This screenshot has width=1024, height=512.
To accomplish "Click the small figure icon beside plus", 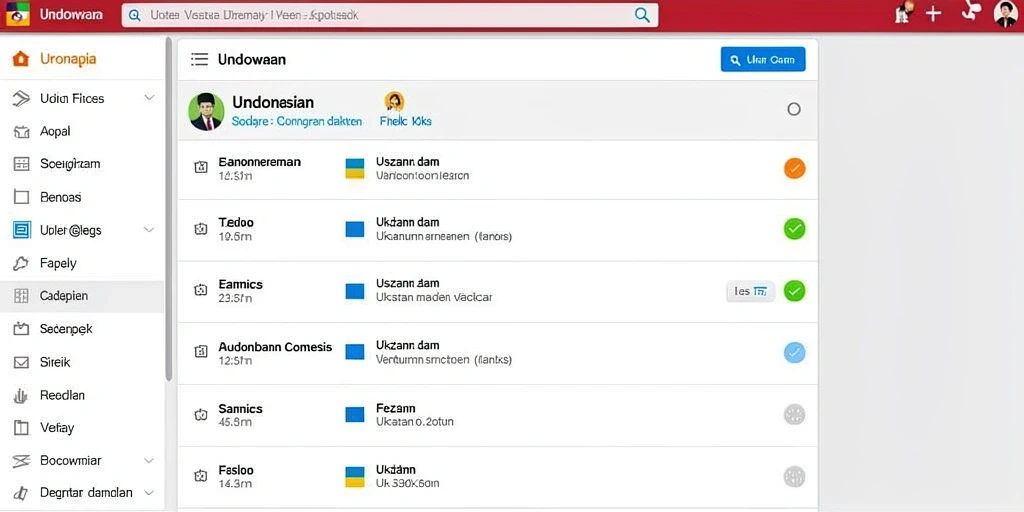I will click(x=904, y=12).
